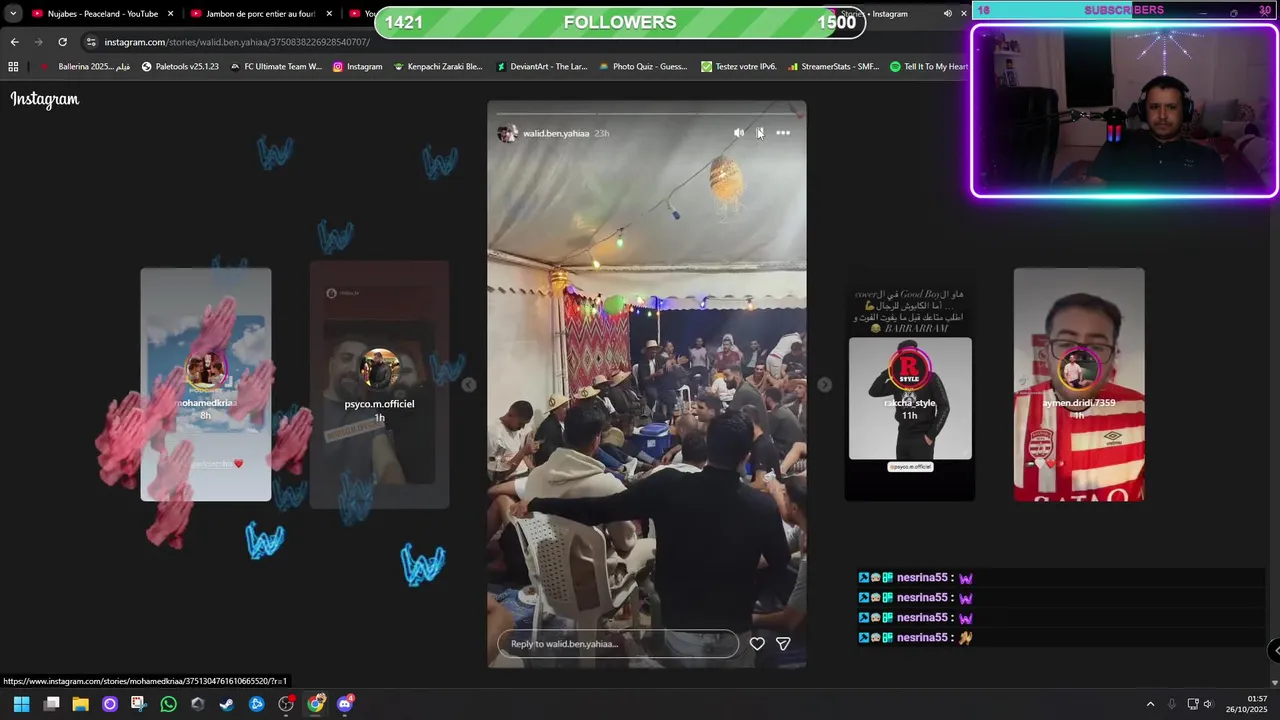
Task: Open the browser tab search dropdown
Action: coord(12,14)
